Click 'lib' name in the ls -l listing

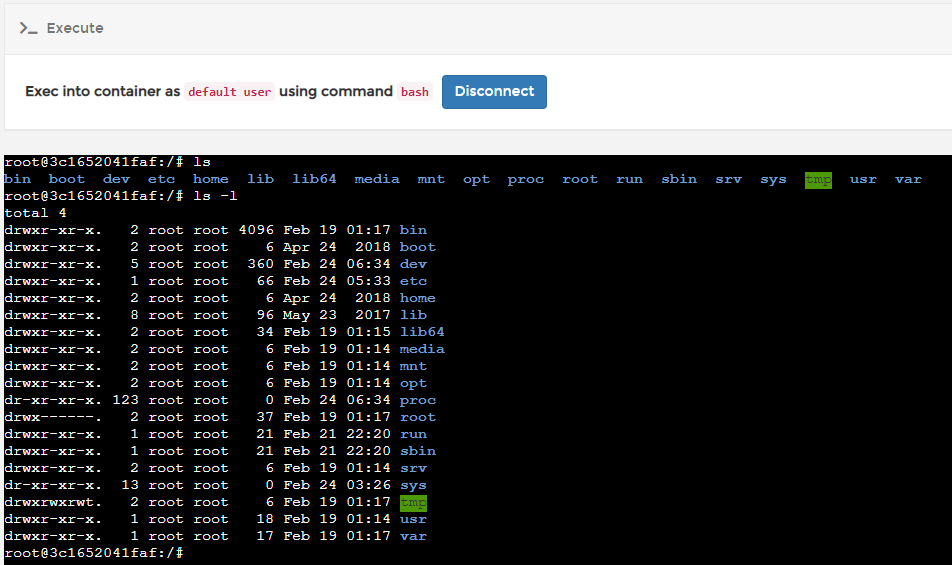413,315
